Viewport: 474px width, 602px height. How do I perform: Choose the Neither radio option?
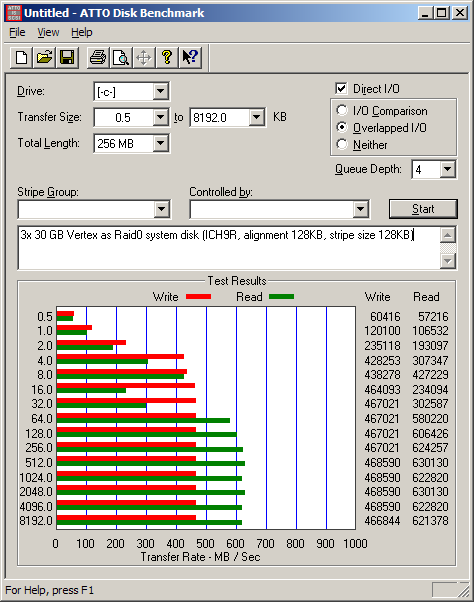click(342, 144)
